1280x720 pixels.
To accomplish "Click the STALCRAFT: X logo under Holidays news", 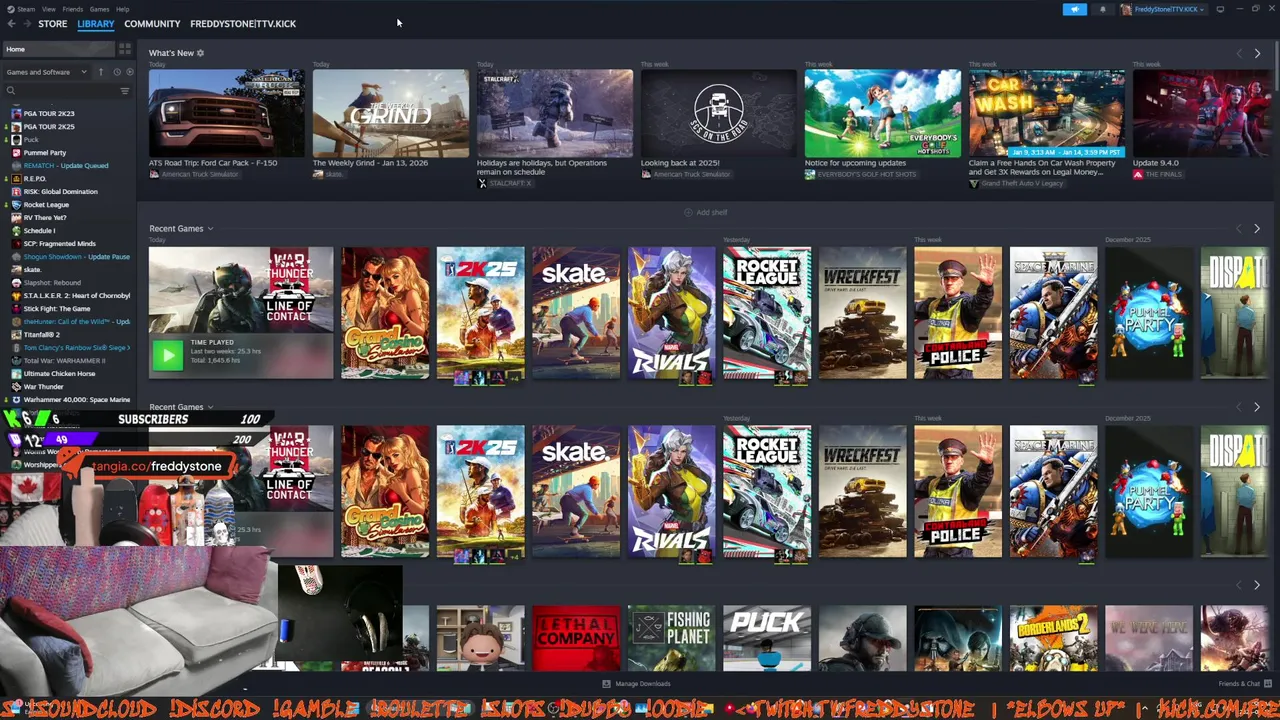I will point(482,184).
